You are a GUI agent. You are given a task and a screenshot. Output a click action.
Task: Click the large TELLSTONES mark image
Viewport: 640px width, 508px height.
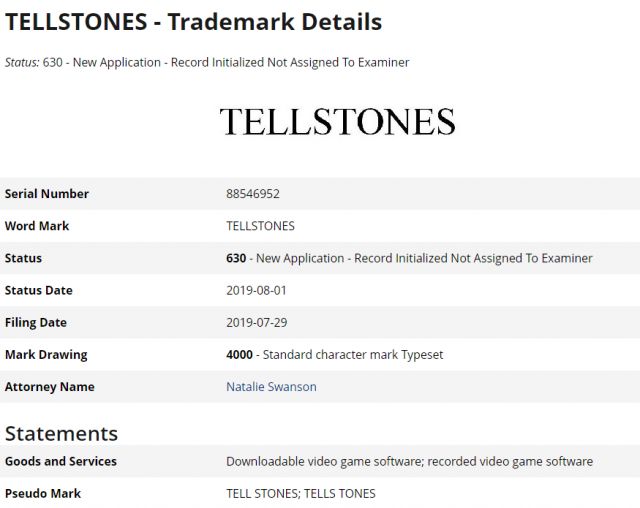tap(338, 122)
